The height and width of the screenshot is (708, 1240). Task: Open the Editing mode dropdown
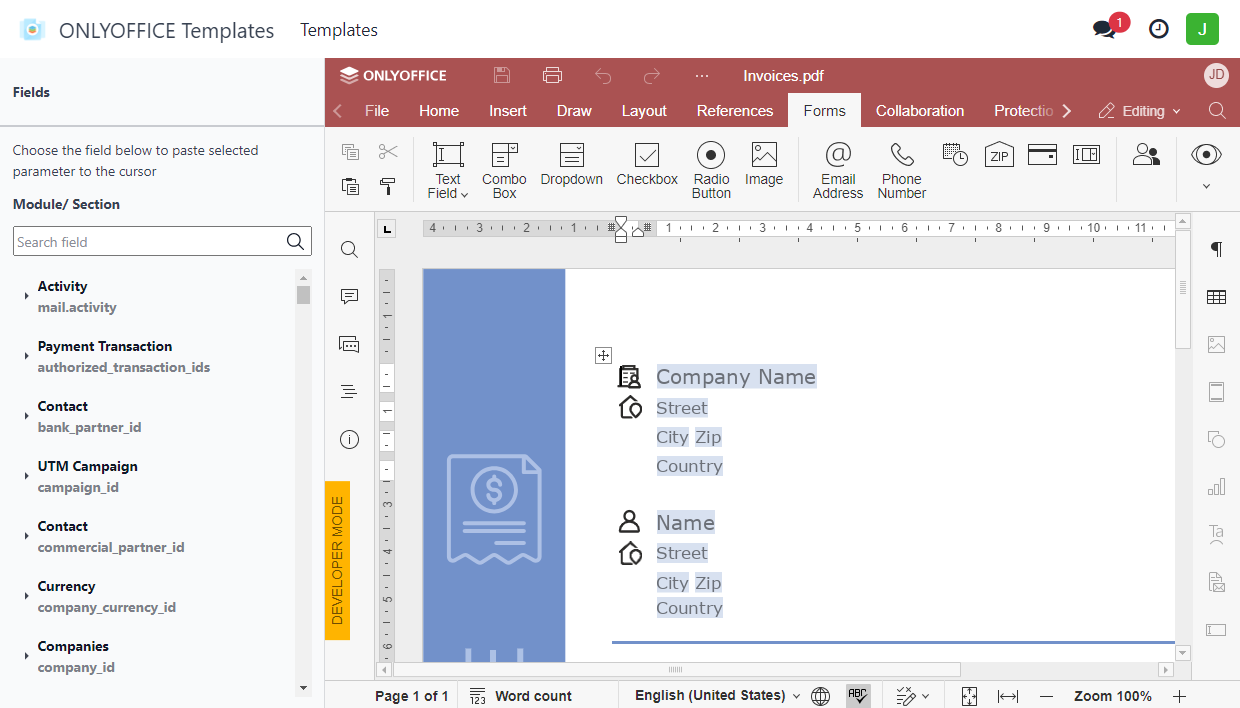[1140, 111]
